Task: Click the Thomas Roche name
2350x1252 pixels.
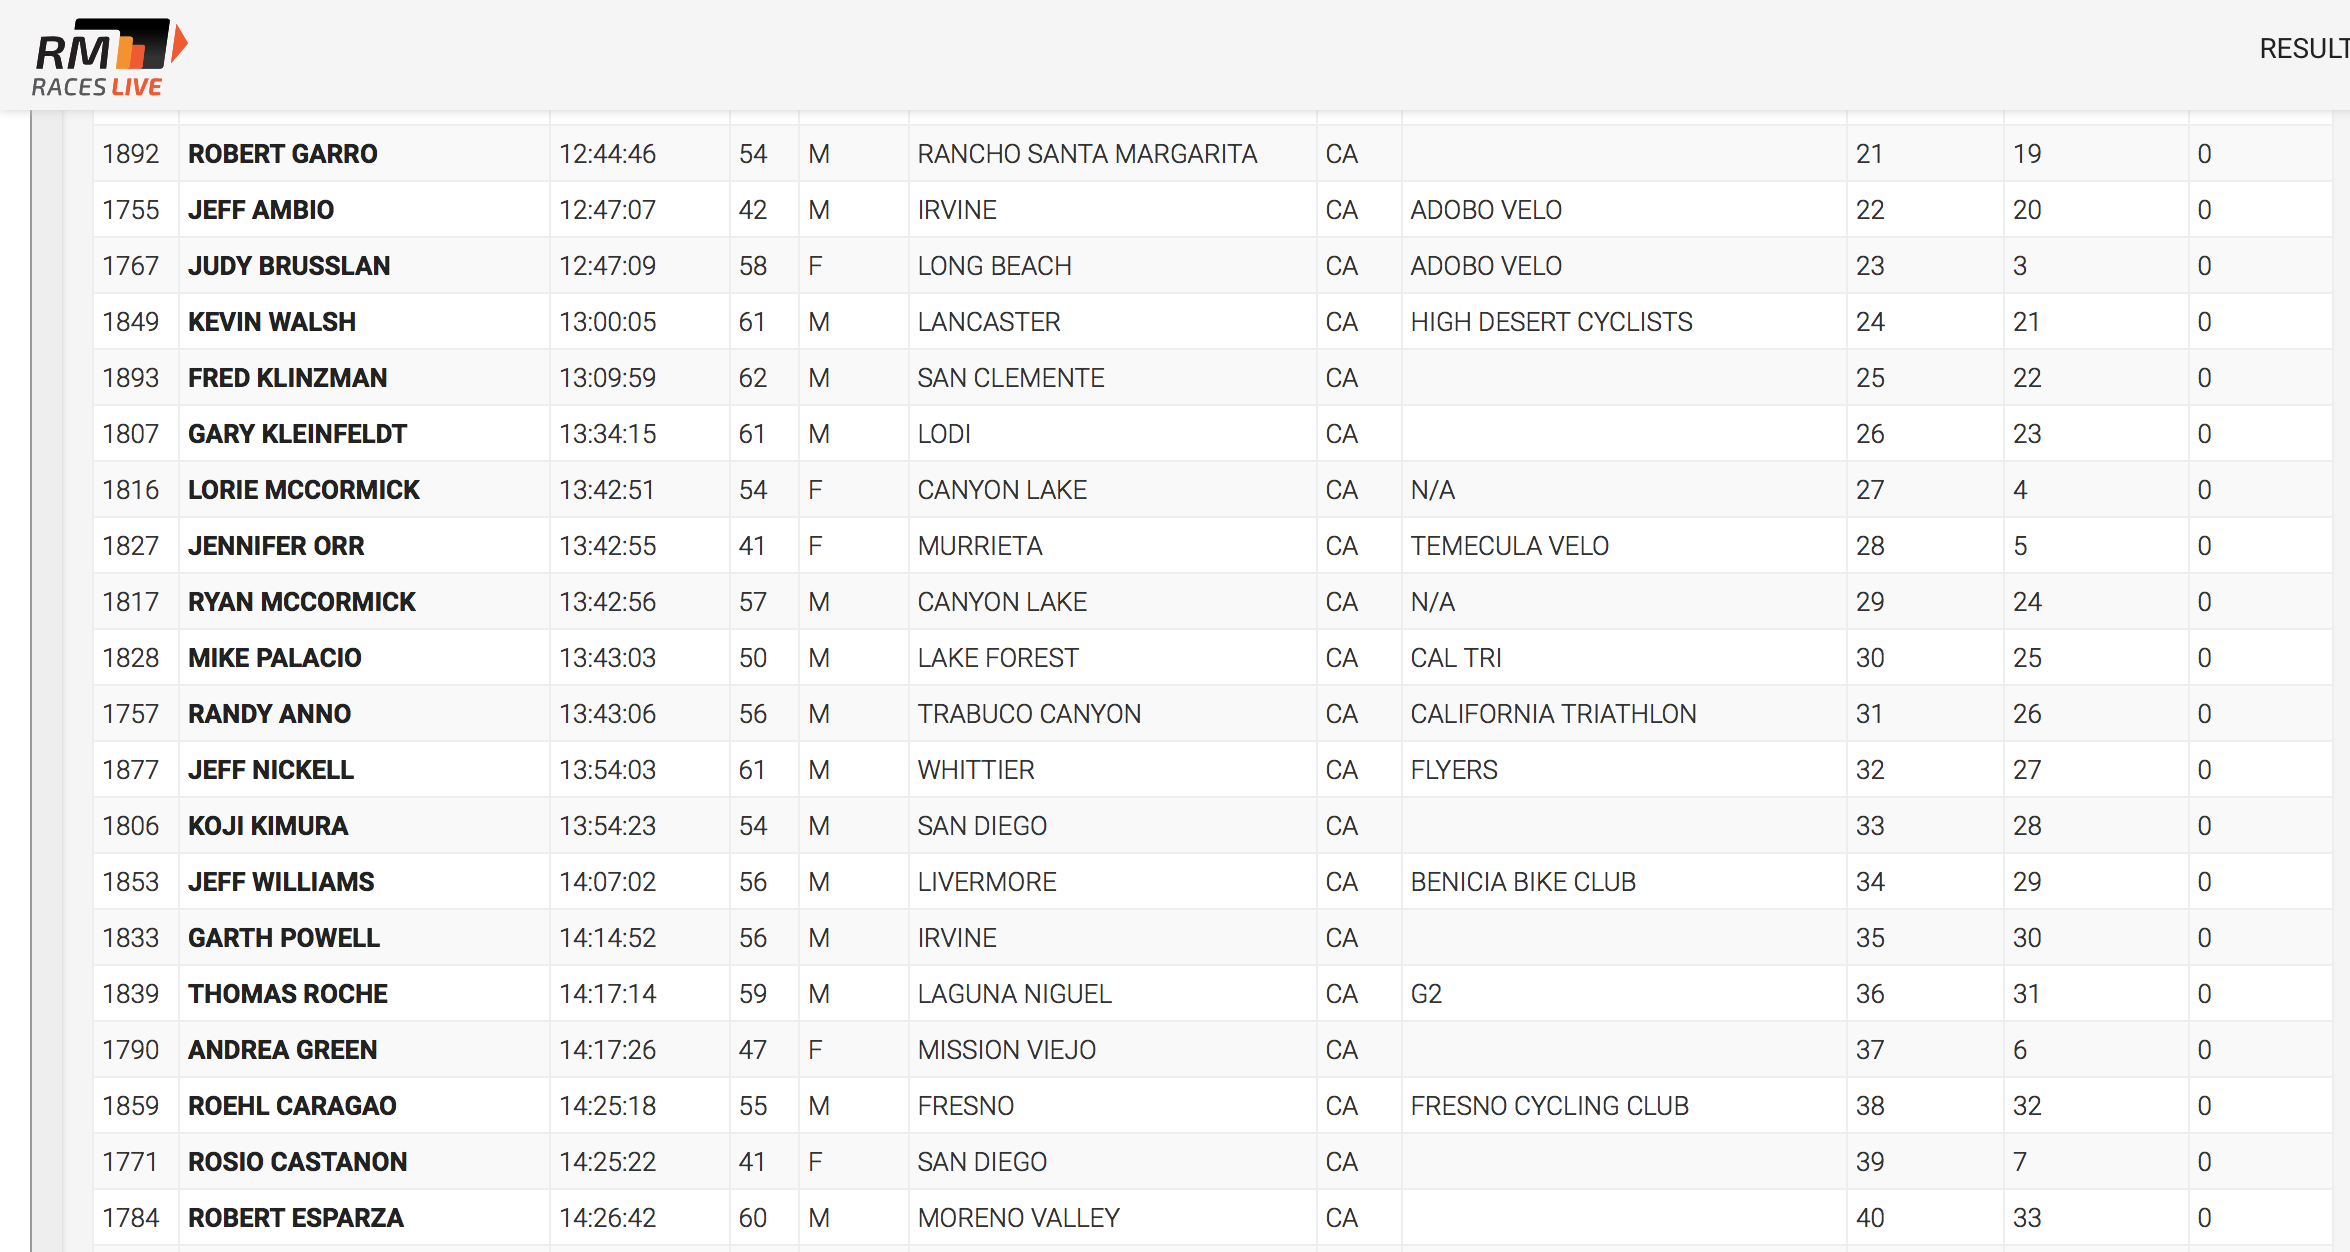Action: [287, 994]
